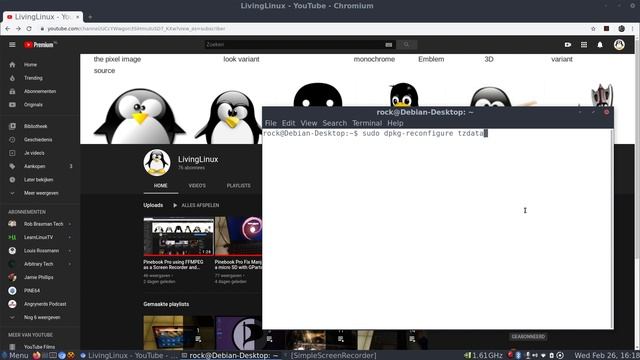Open the YouTube apps grid icon
640x360 pixels.
(584, 44)
